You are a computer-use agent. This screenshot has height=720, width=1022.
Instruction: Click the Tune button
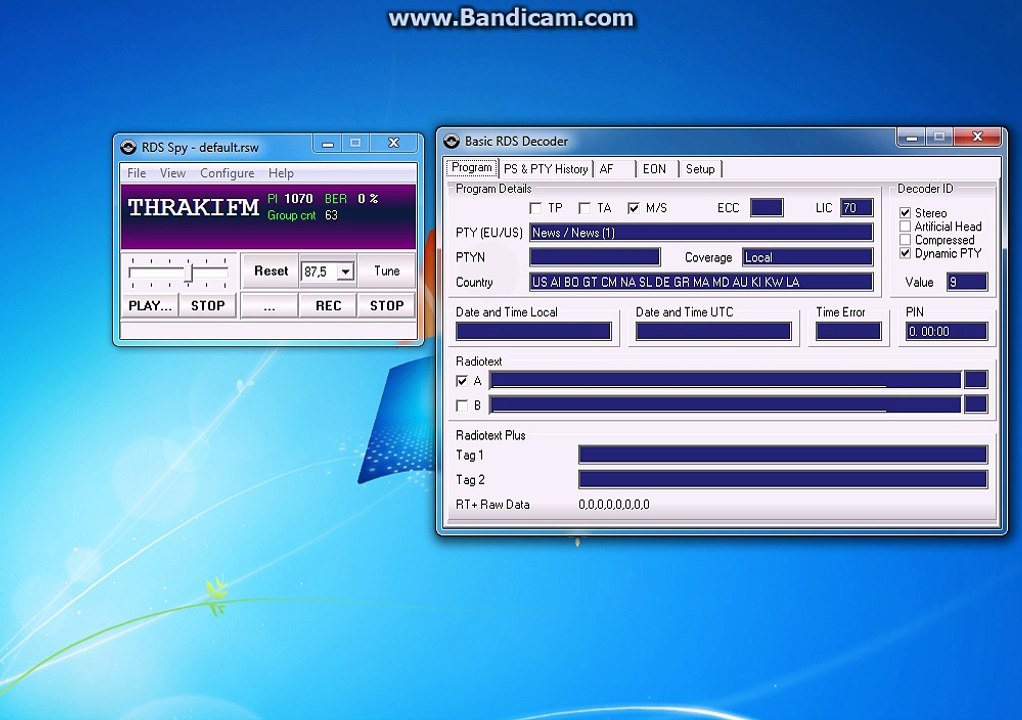[387, 271]
